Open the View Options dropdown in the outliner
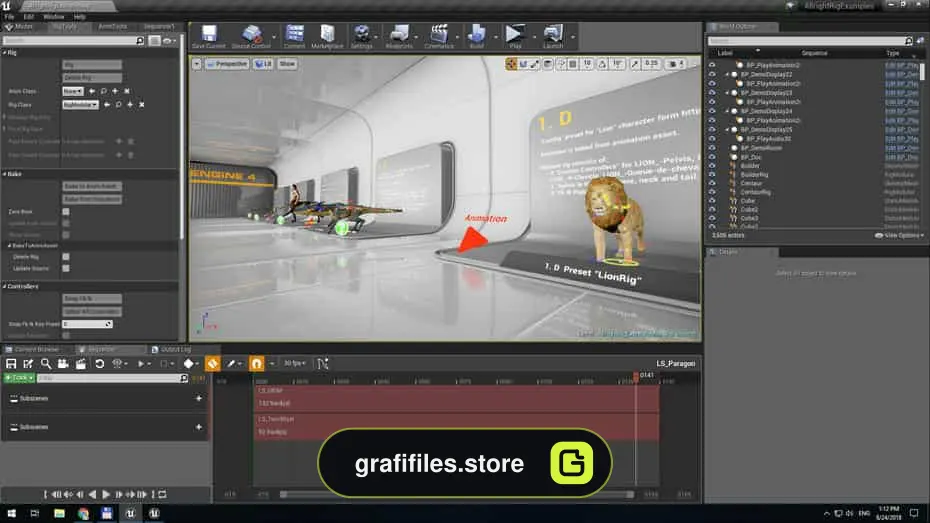The height and width of the screenshot is (523, 930). (899, 235)
